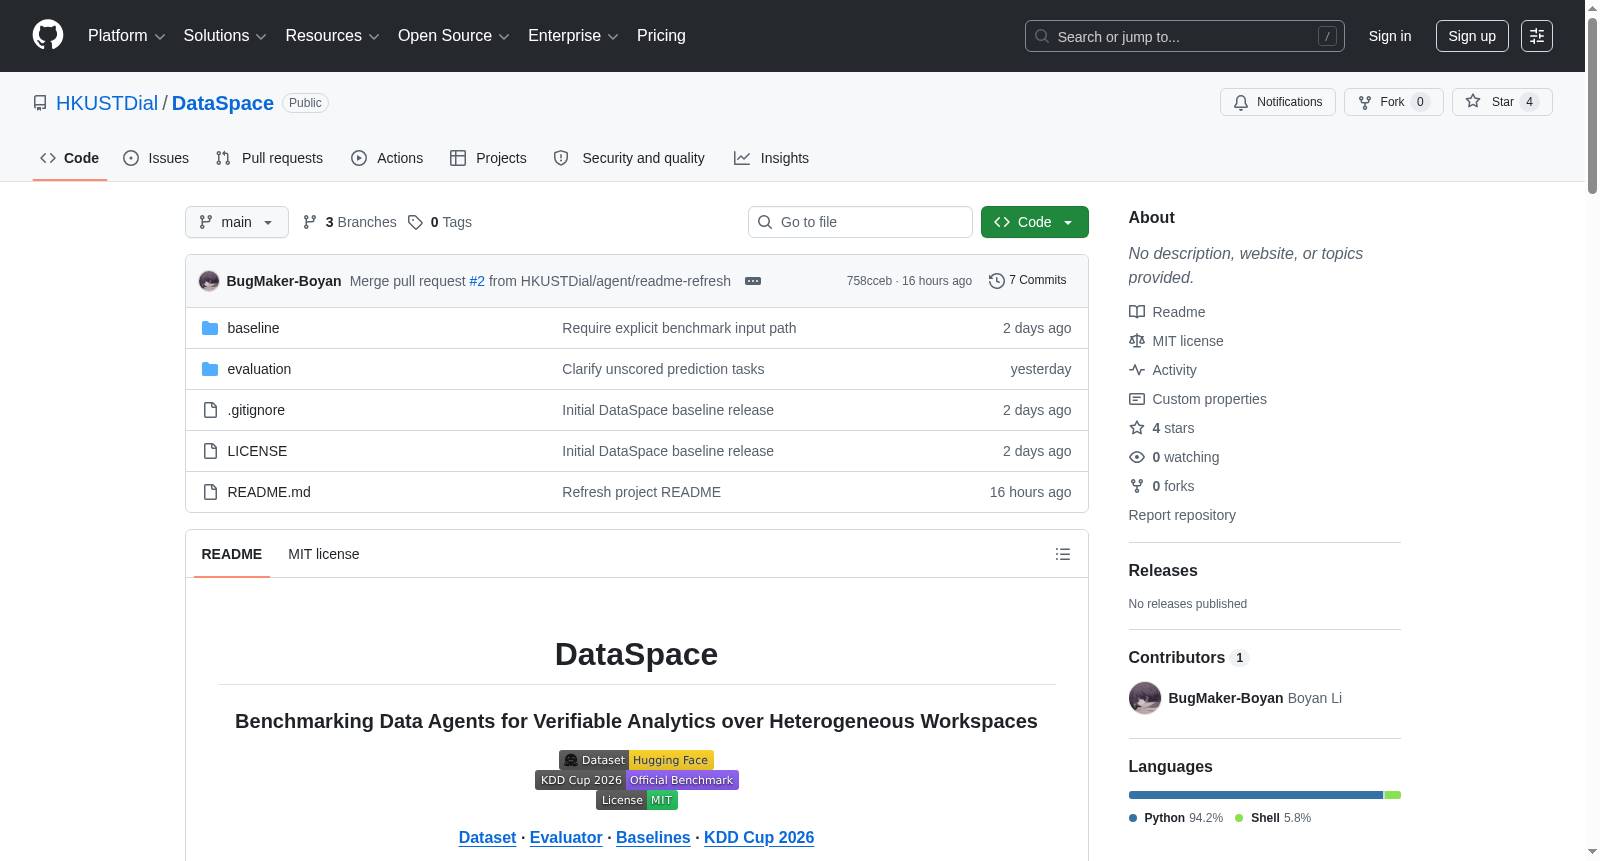Screen dimensions: 1600x861
Task: Click the star icon in Star button
Action: 1473,101
